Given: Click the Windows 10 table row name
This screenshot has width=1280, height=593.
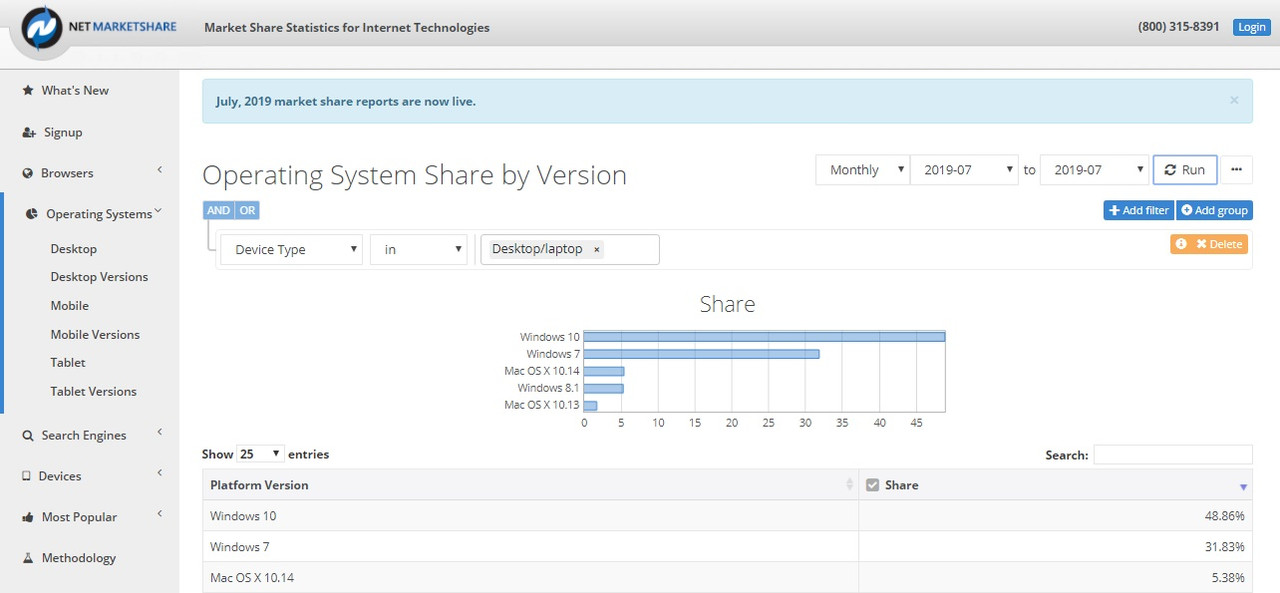Looking at the screenshot, I should (243, 516).
